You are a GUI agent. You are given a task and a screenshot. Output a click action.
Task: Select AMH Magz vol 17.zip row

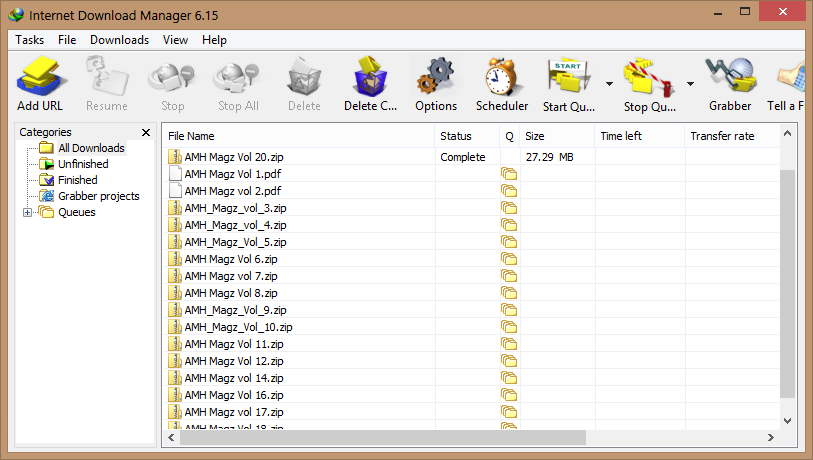pyautogui.click(x=472, y=412)
